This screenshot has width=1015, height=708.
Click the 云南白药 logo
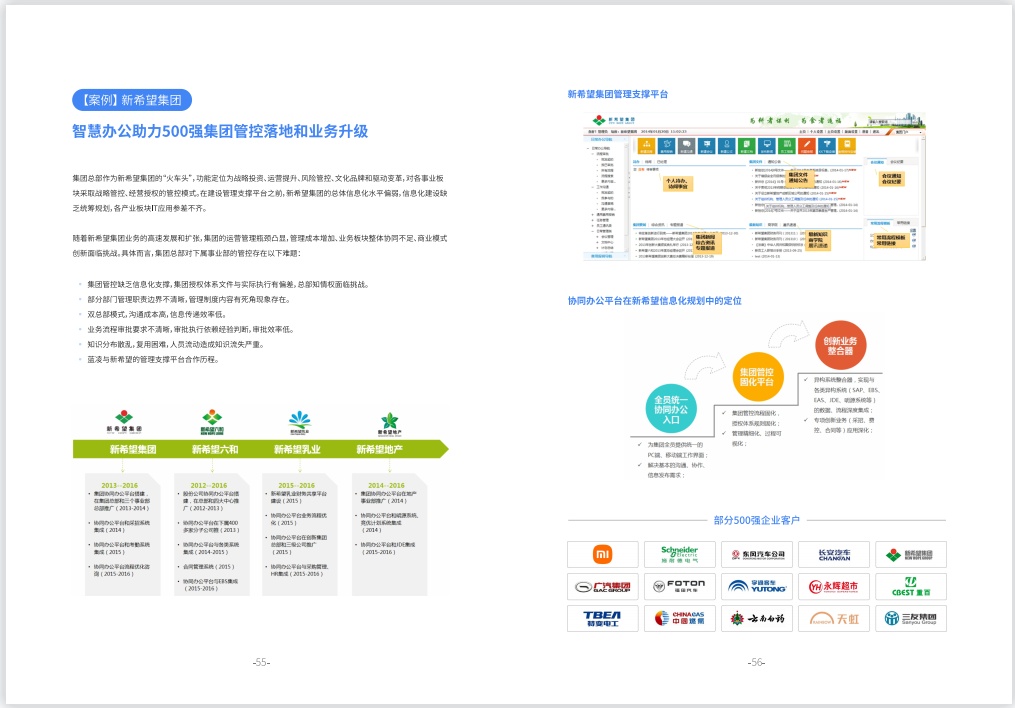coord(757,619)
